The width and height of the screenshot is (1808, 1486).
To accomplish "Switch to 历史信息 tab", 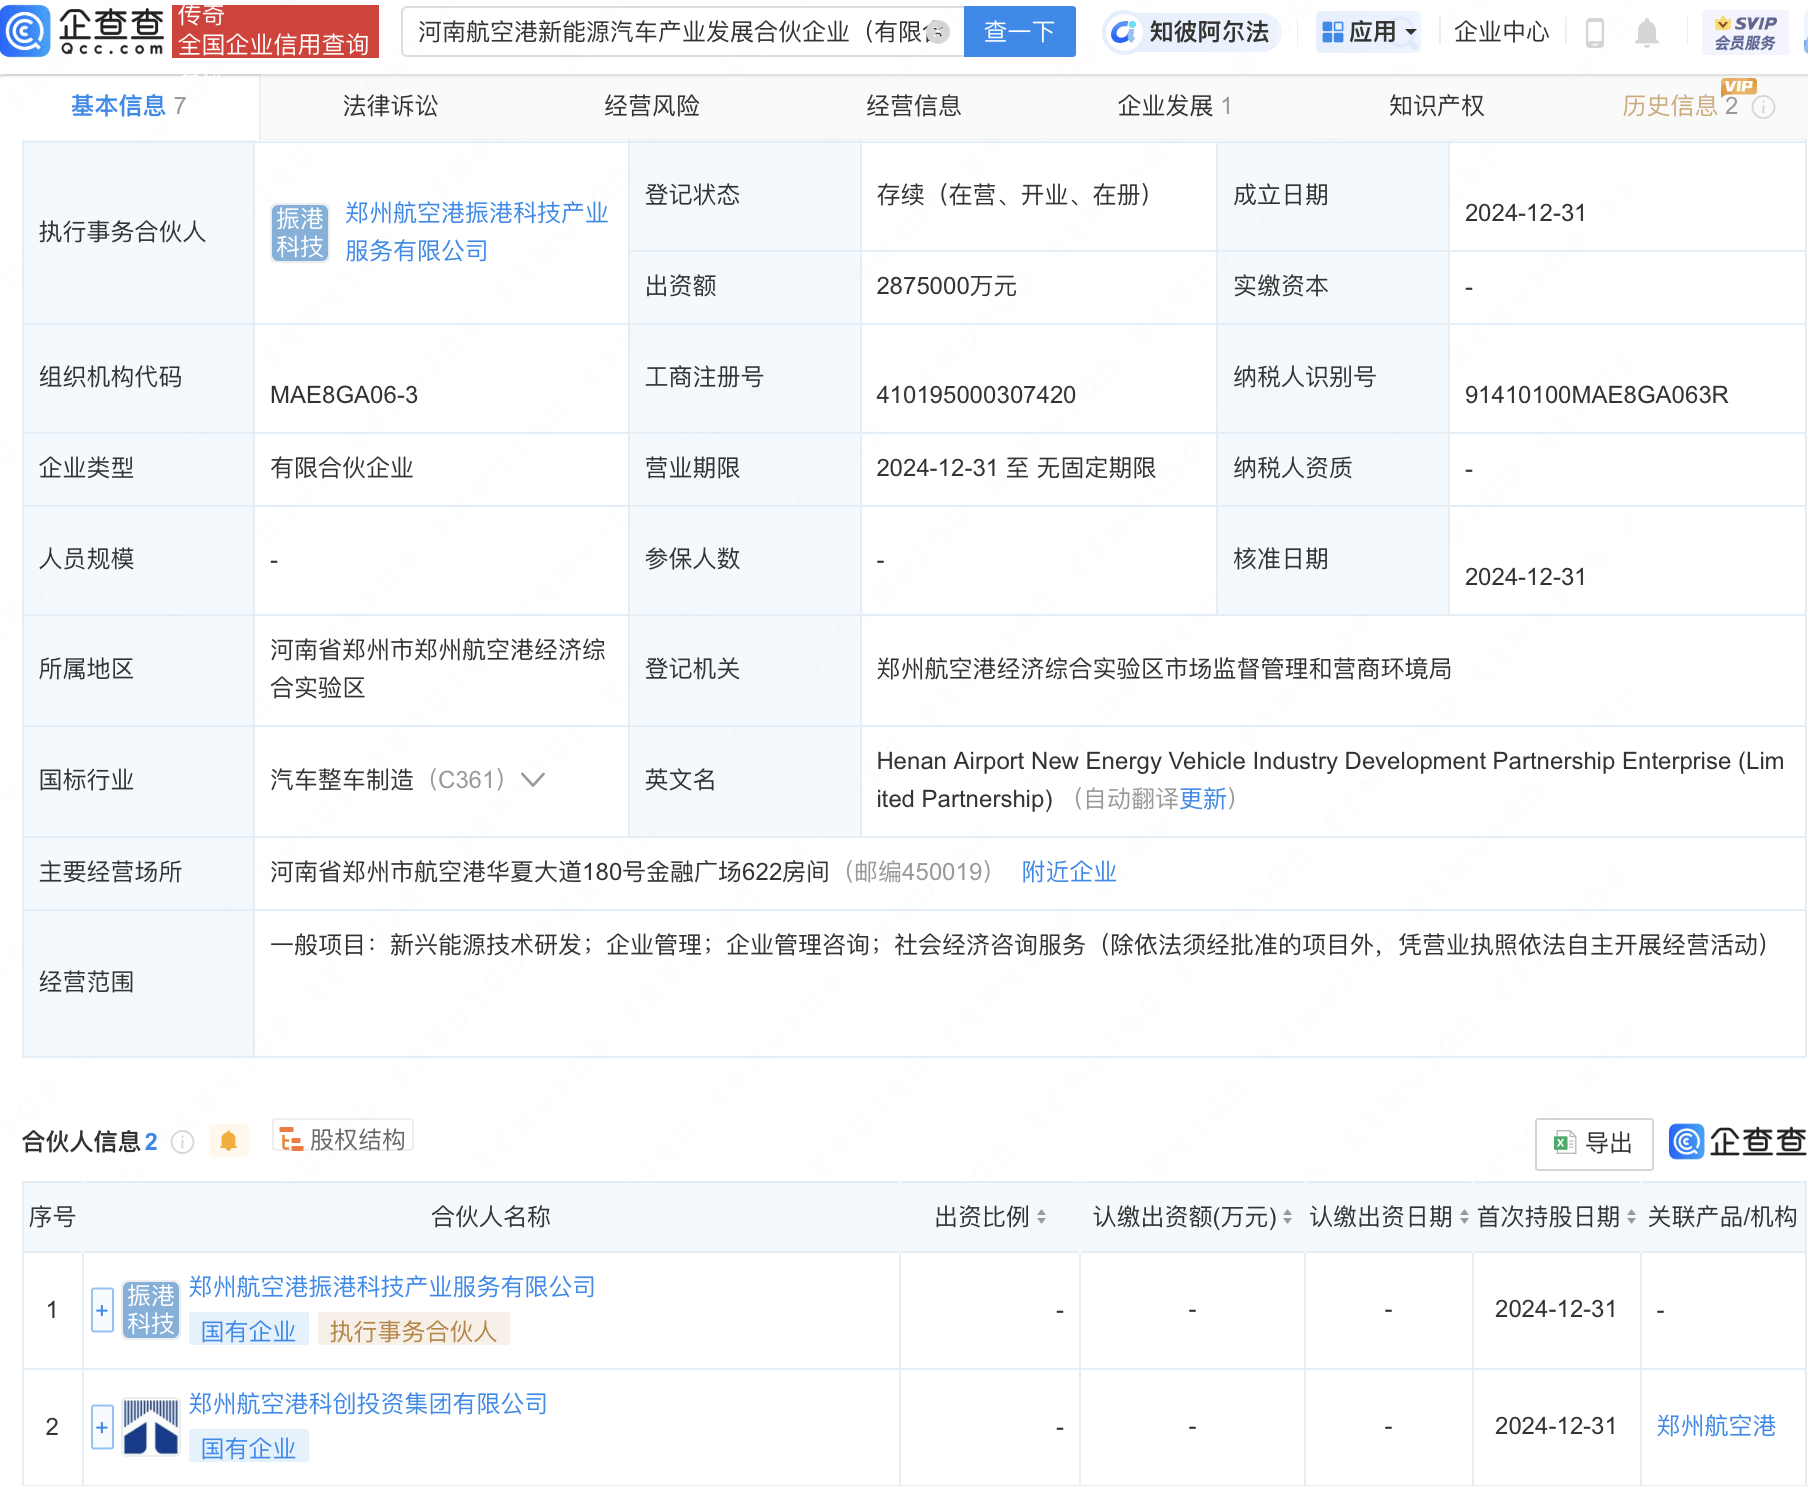I will coord(1681,106).
